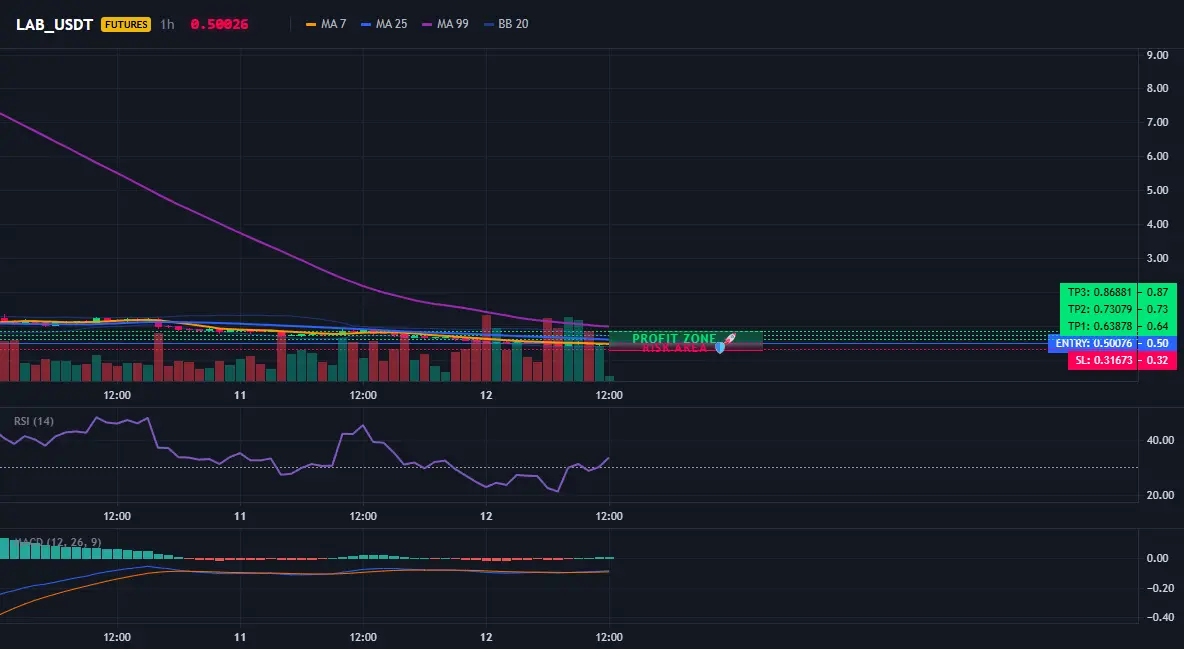This screenshot has width=1184, height=649.
Task: Click the LAB_USDT symbol name
Action: pos(54,24)
